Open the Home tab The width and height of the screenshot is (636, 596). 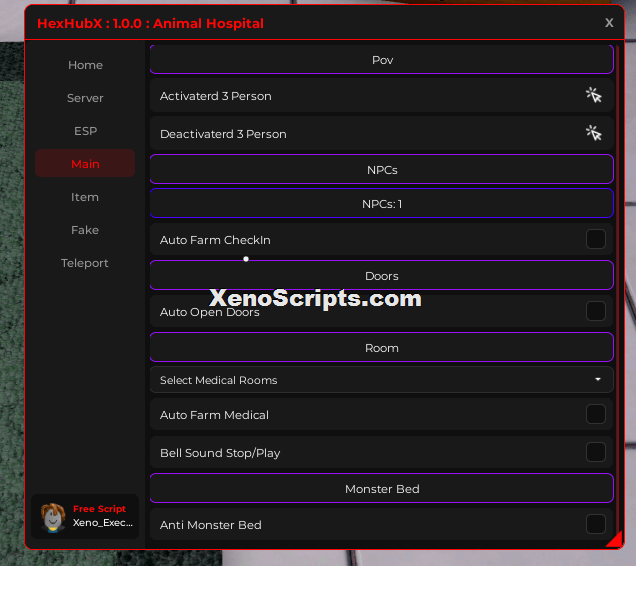(x=85, y=65)
